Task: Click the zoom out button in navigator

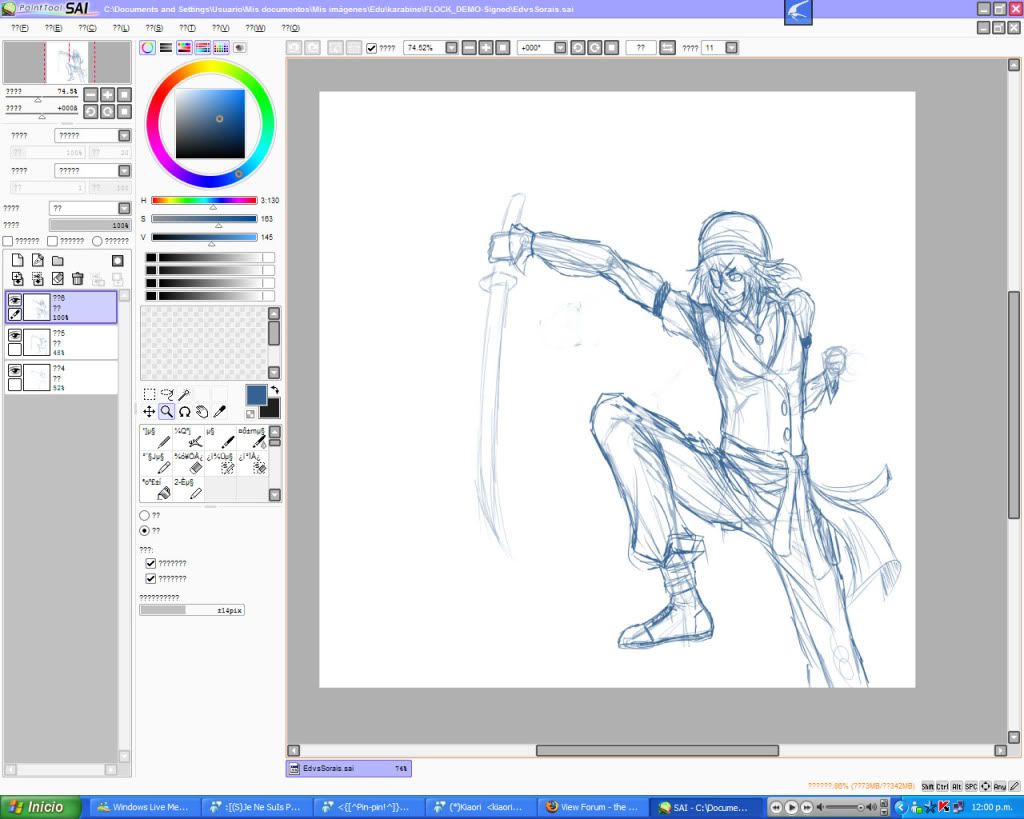Action: coord(91,95)
